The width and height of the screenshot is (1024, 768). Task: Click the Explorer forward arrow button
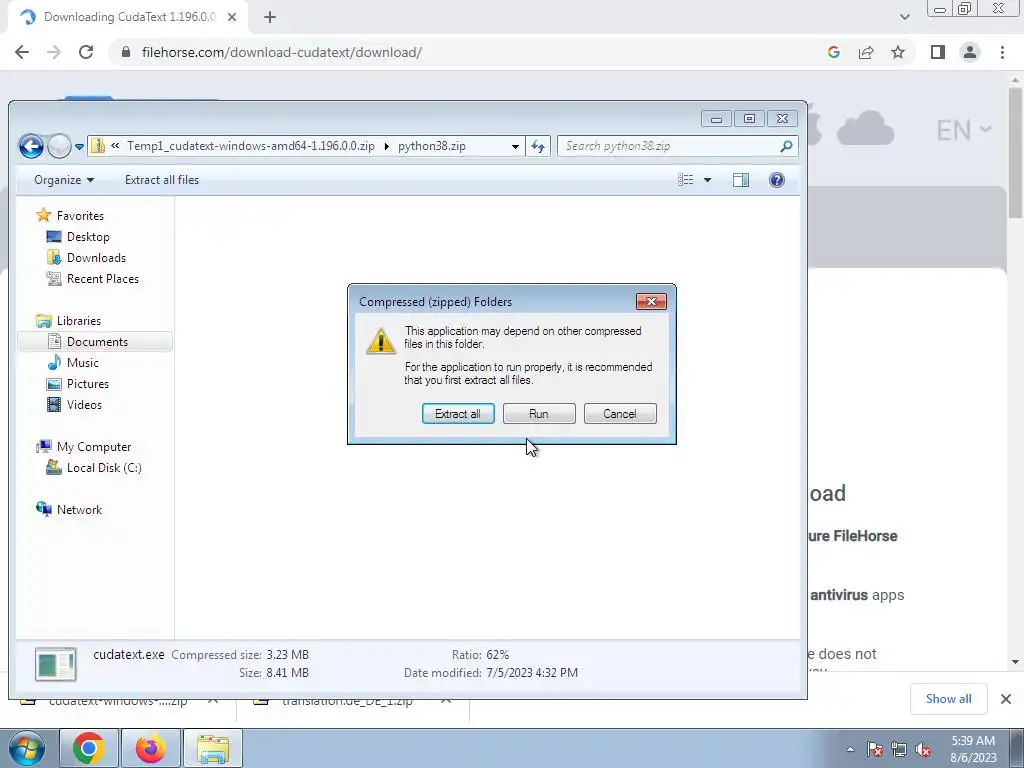[x=59, y=146]
